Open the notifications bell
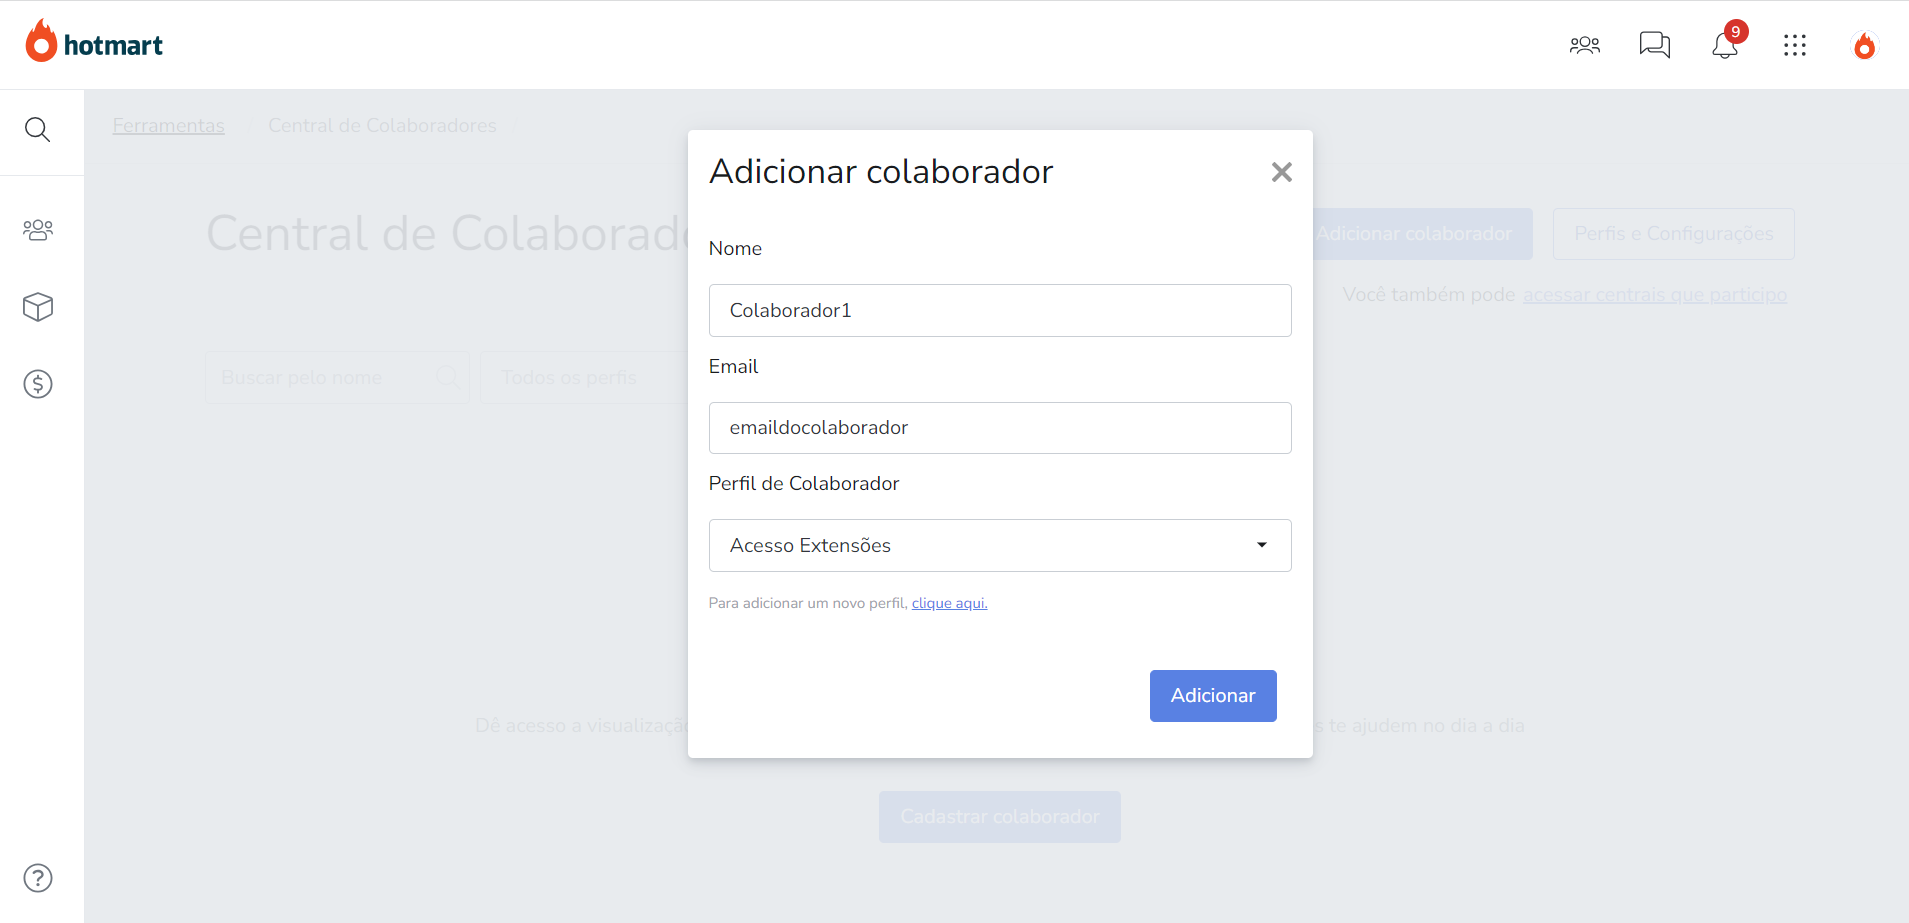This screenshot has width=1909, height=923. 1725,45
